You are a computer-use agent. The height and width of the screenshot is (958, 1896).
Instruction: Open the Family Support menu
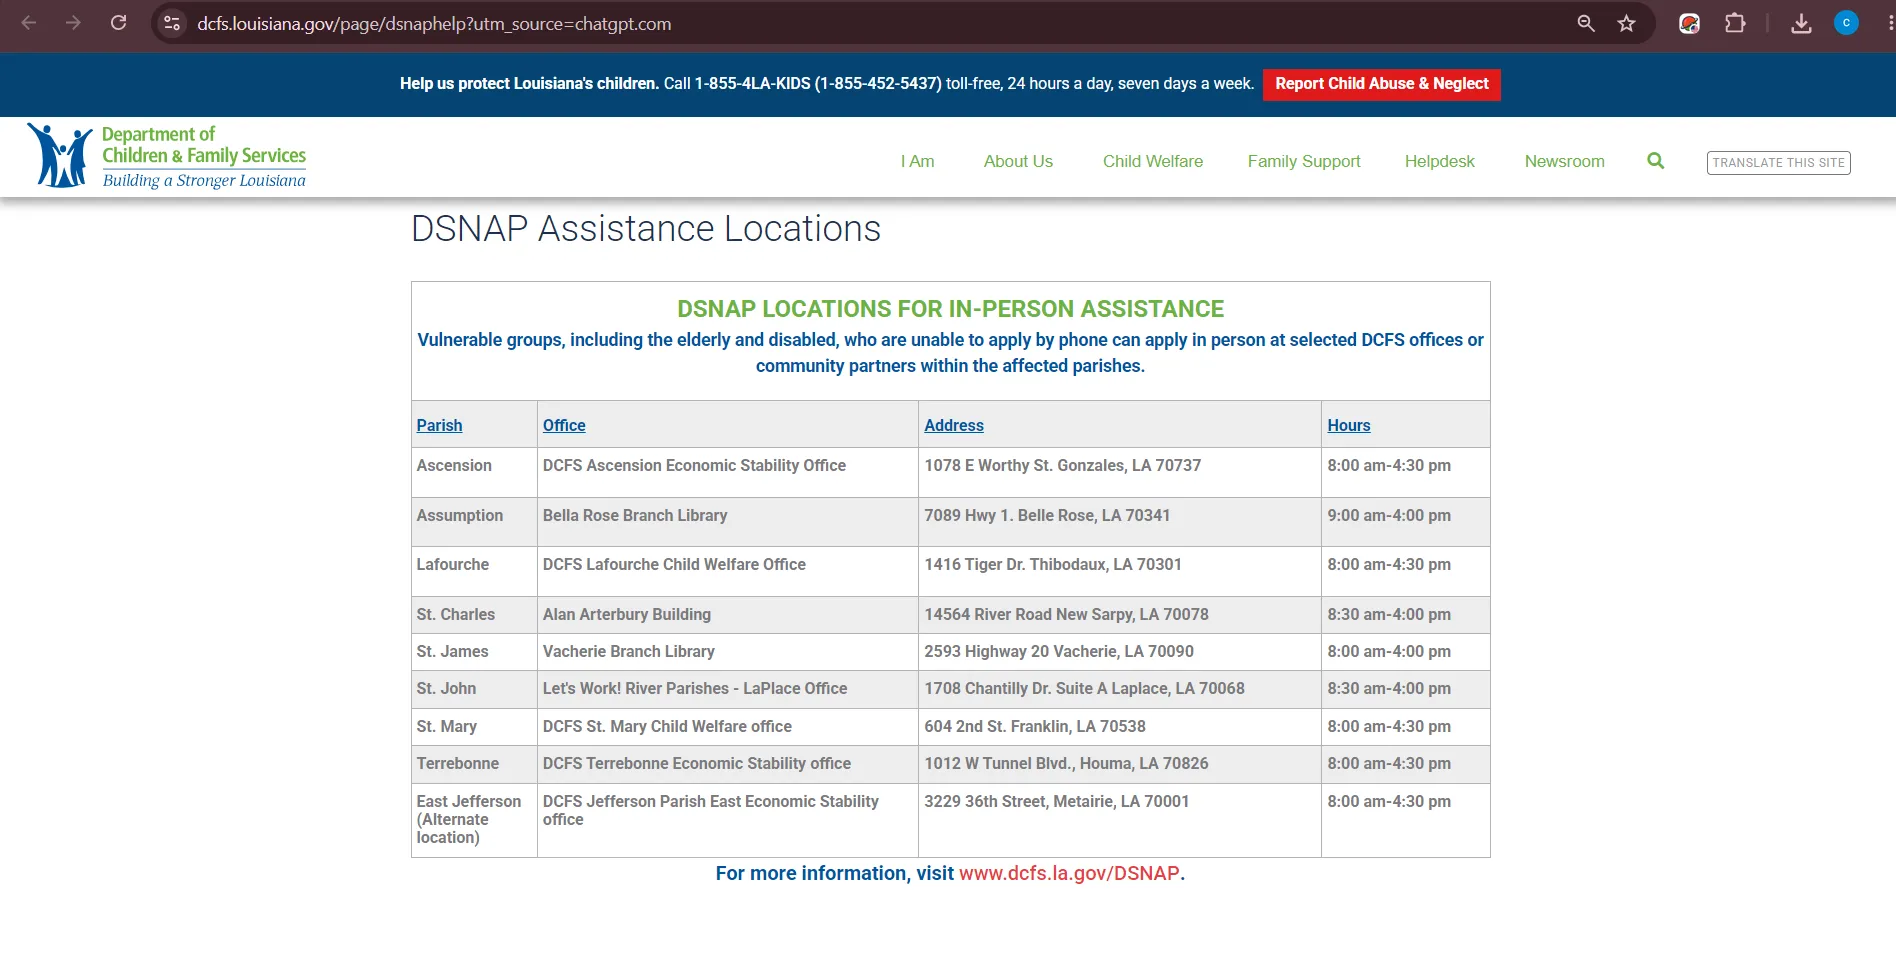point(1304,161)
